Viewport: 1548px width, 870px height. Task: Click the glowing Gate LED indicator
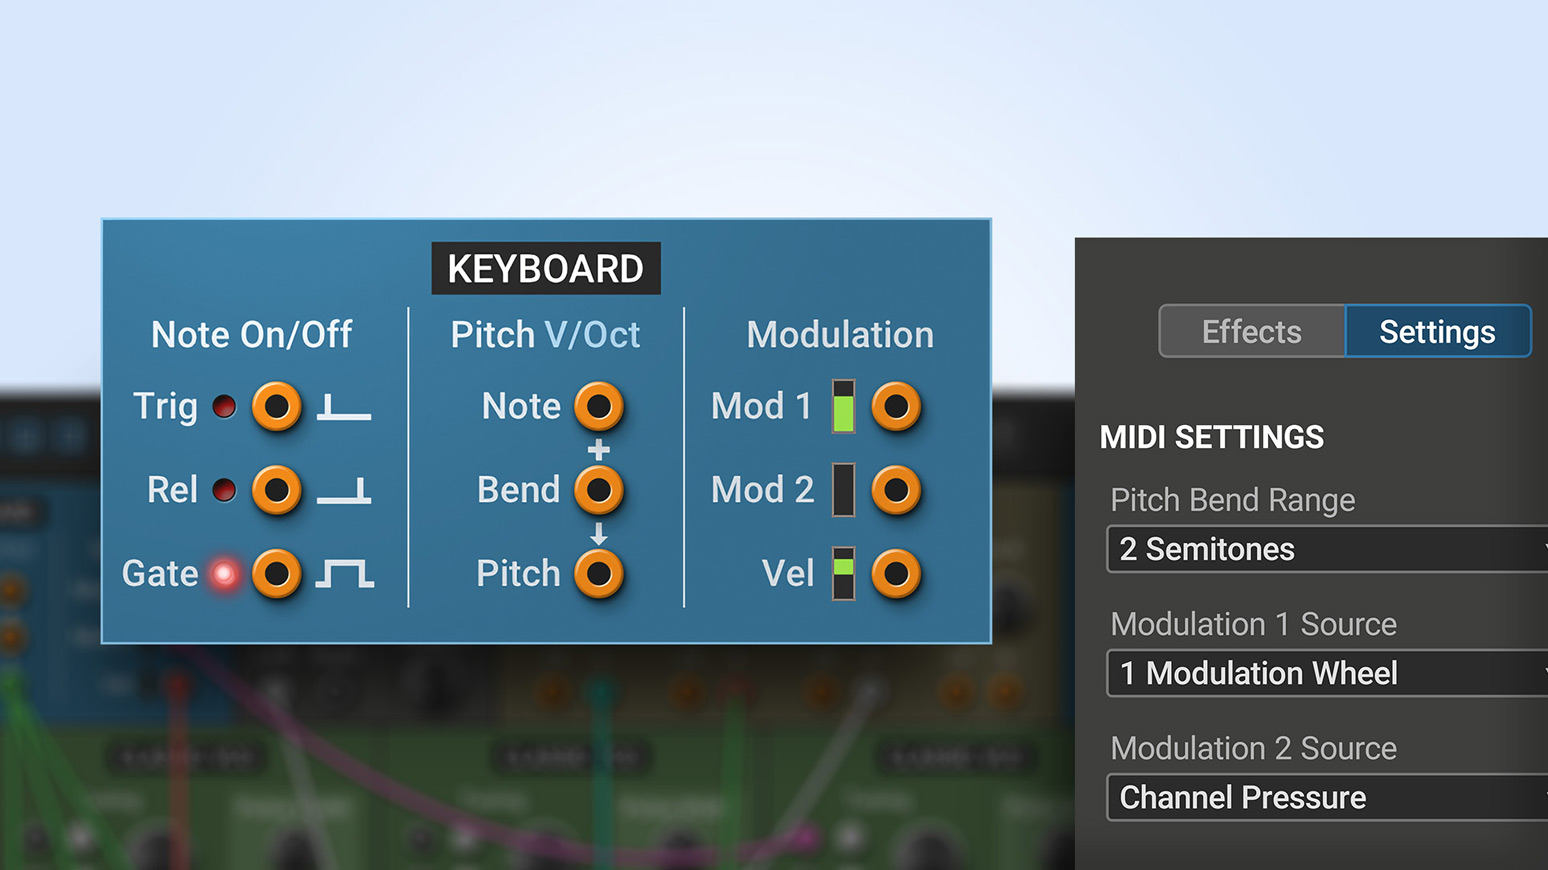(224, 573)
